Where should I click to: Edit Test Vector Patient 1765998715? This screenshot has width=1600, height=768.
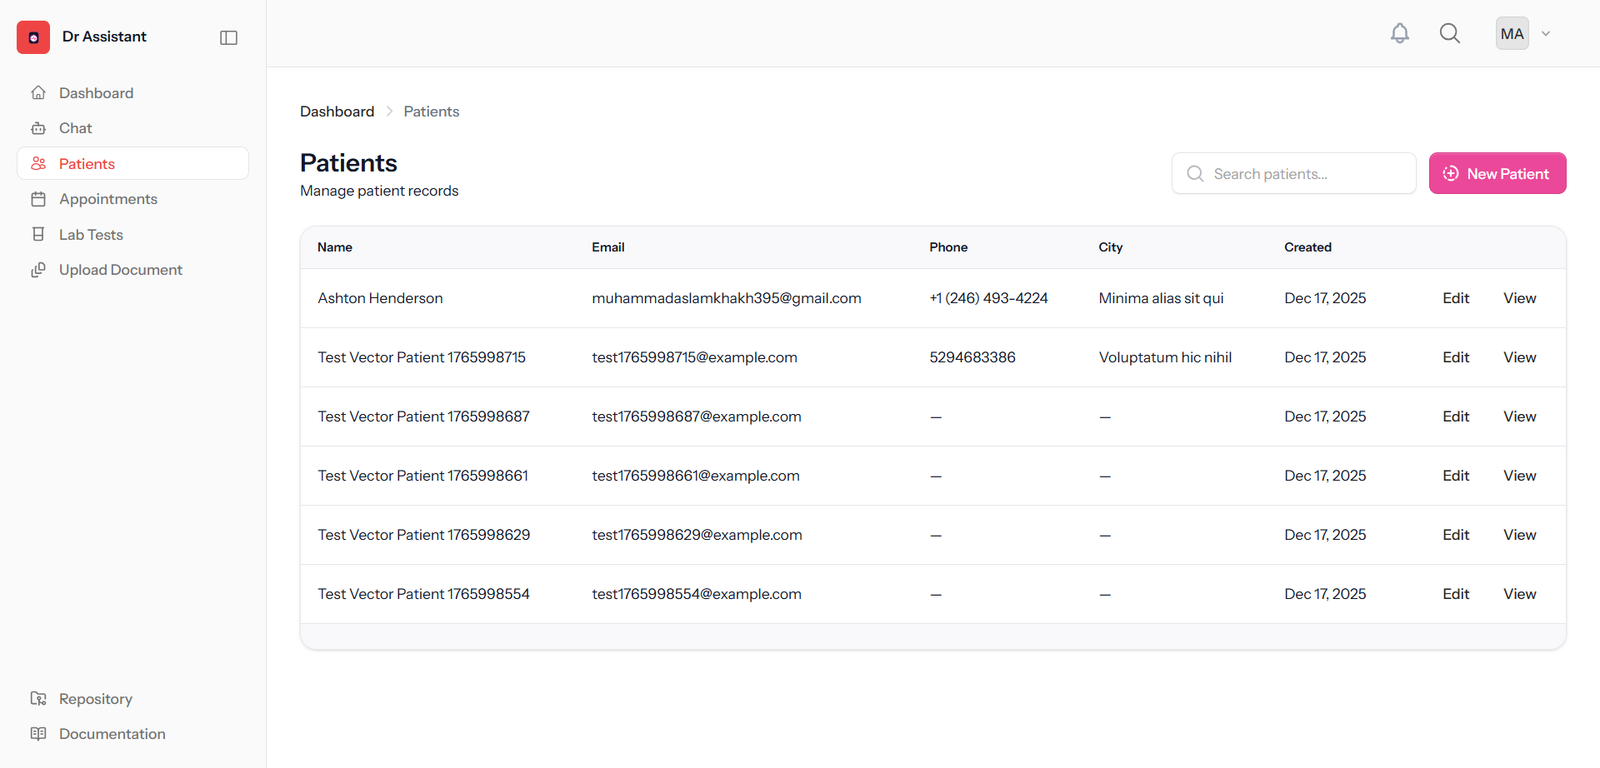coord(1456,357)
